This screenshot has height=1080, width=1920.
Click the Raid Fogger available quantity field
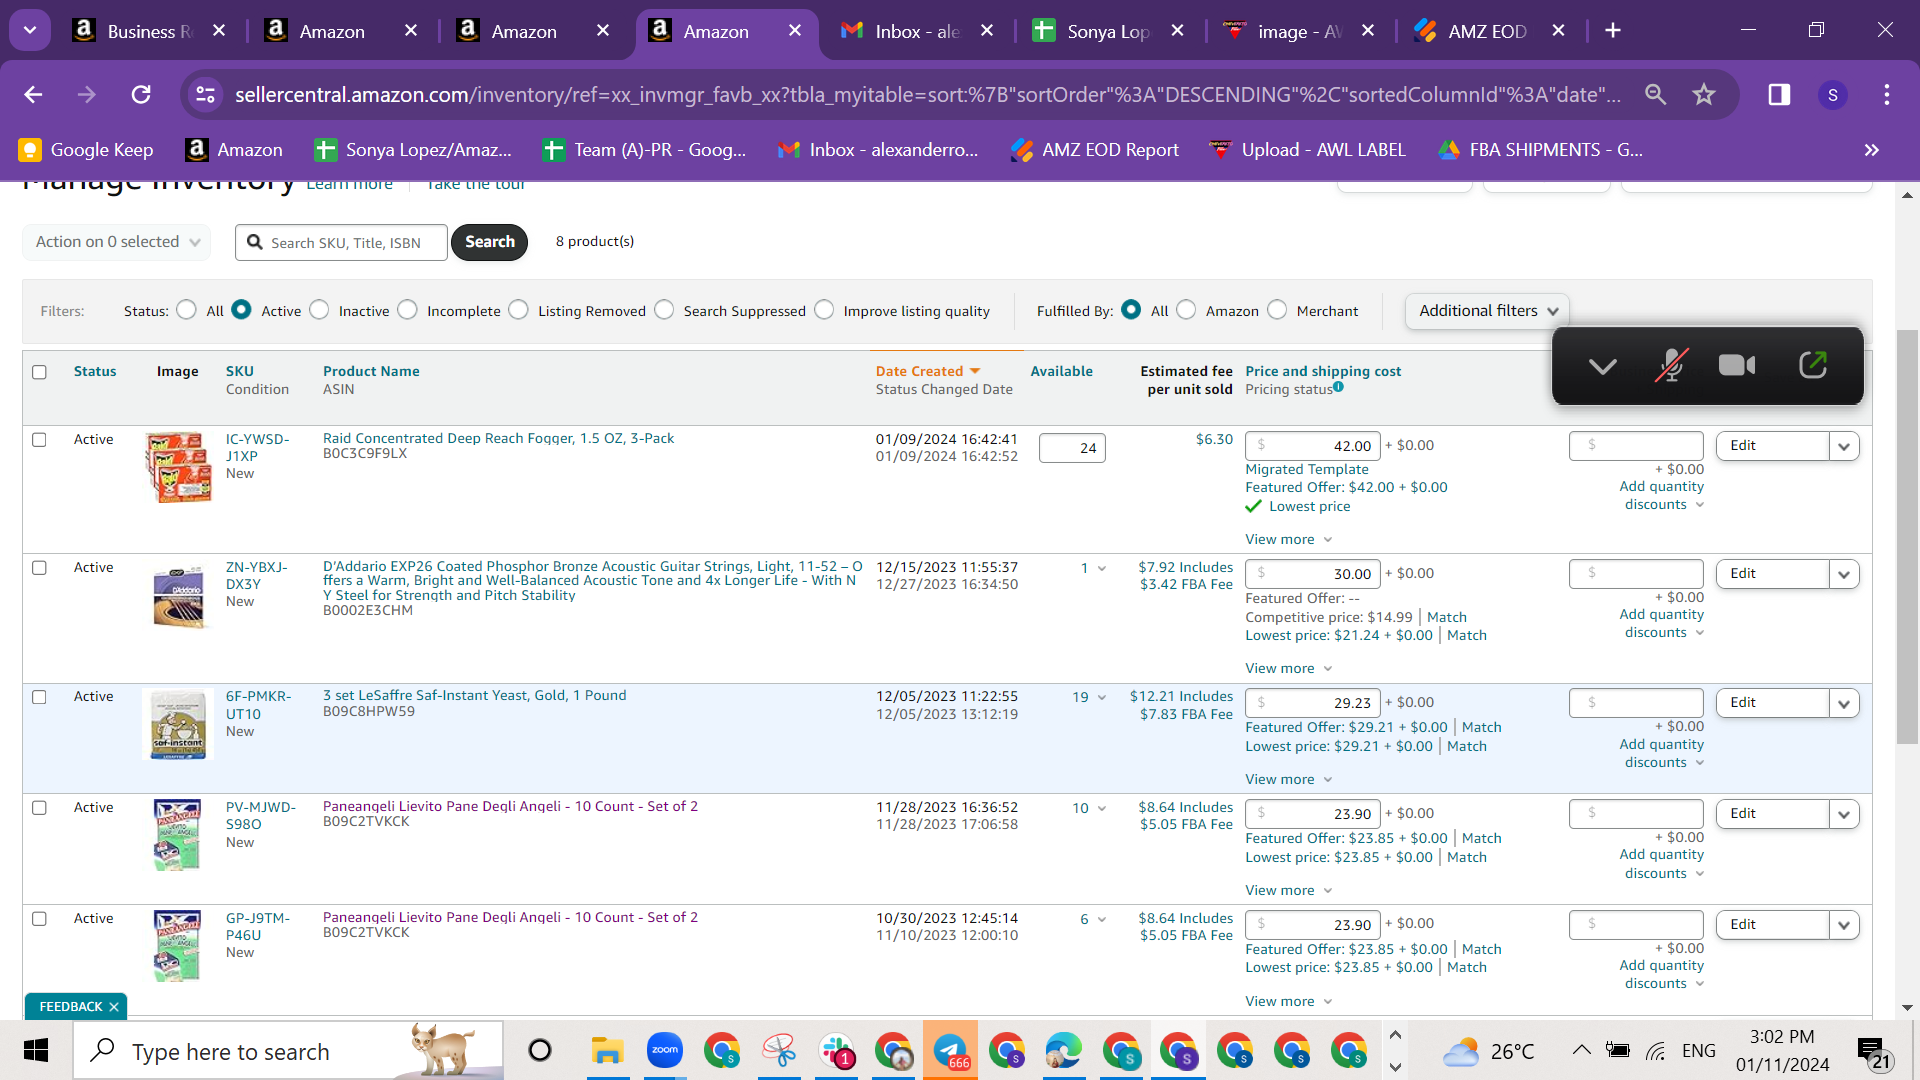pyautogui.click(x=1072, y=448)
